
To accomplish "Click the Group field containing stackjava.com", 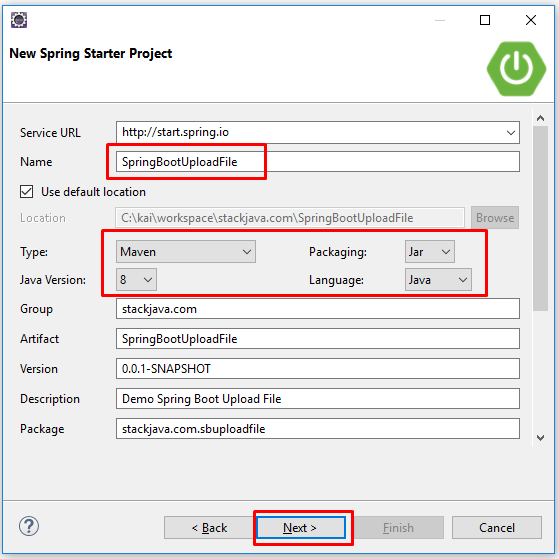I will click(318, 309).
